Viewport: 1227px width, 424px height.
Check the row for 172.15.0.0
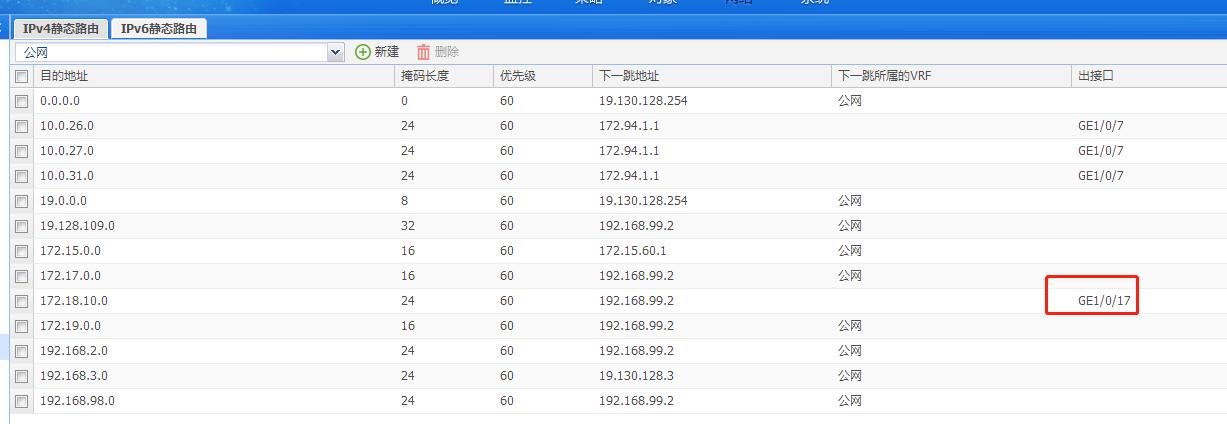21,251
